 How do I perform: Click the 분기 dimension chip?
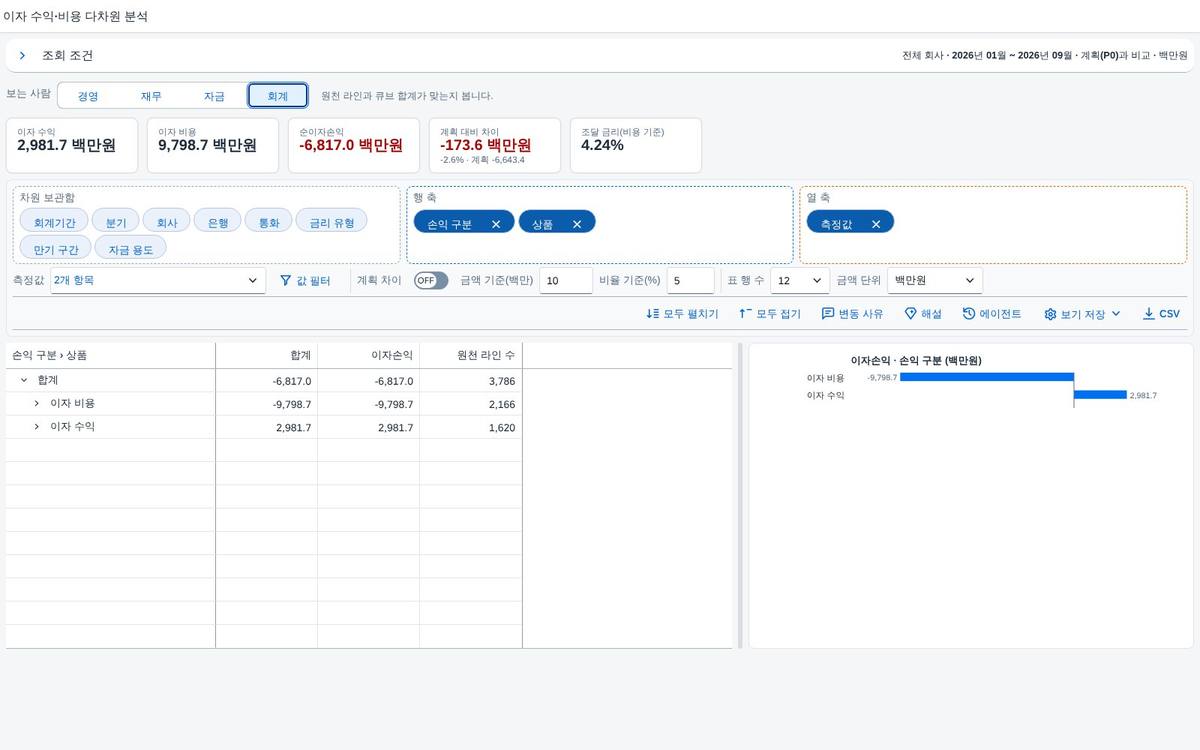click(x=116, y=222)
